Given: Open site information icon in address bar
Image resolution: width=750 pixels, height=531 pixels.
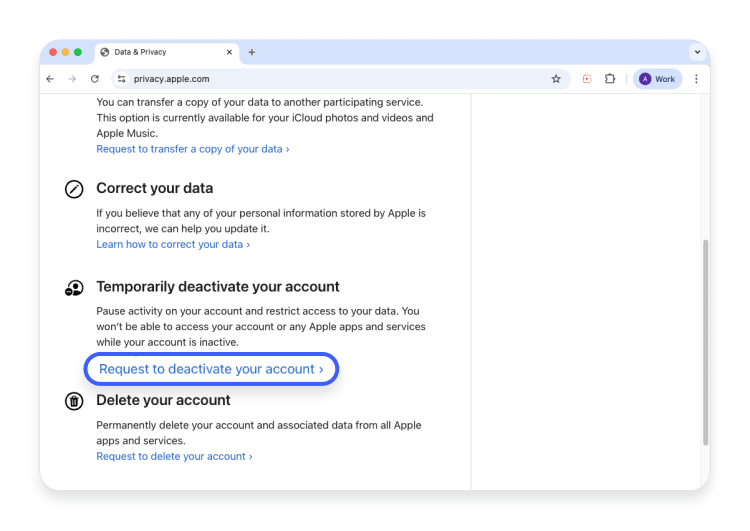Looking at the screenshot, I should coord(121,79).
